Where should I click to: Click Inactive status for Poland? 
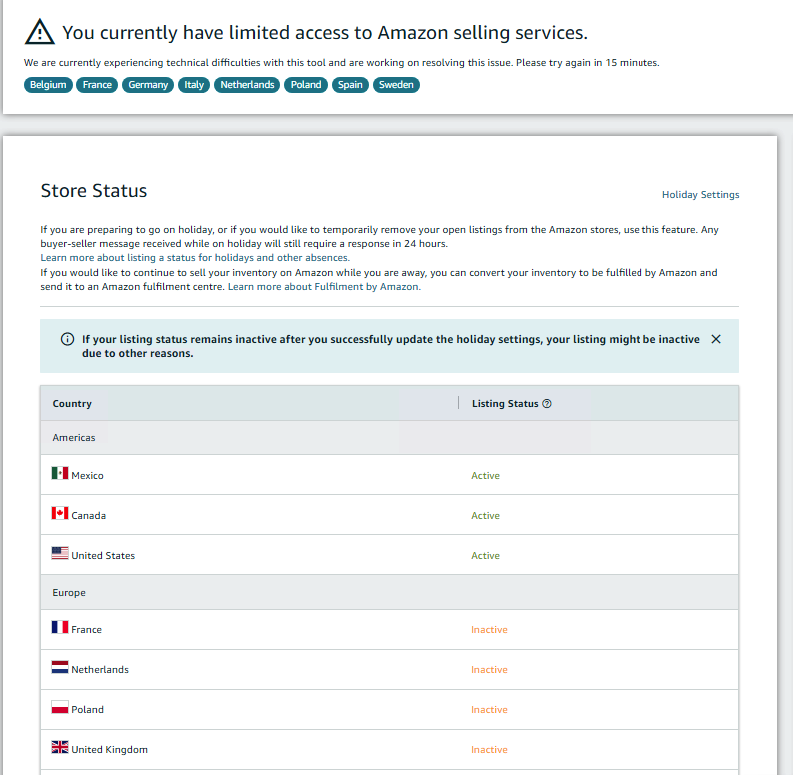coord(490,710)
